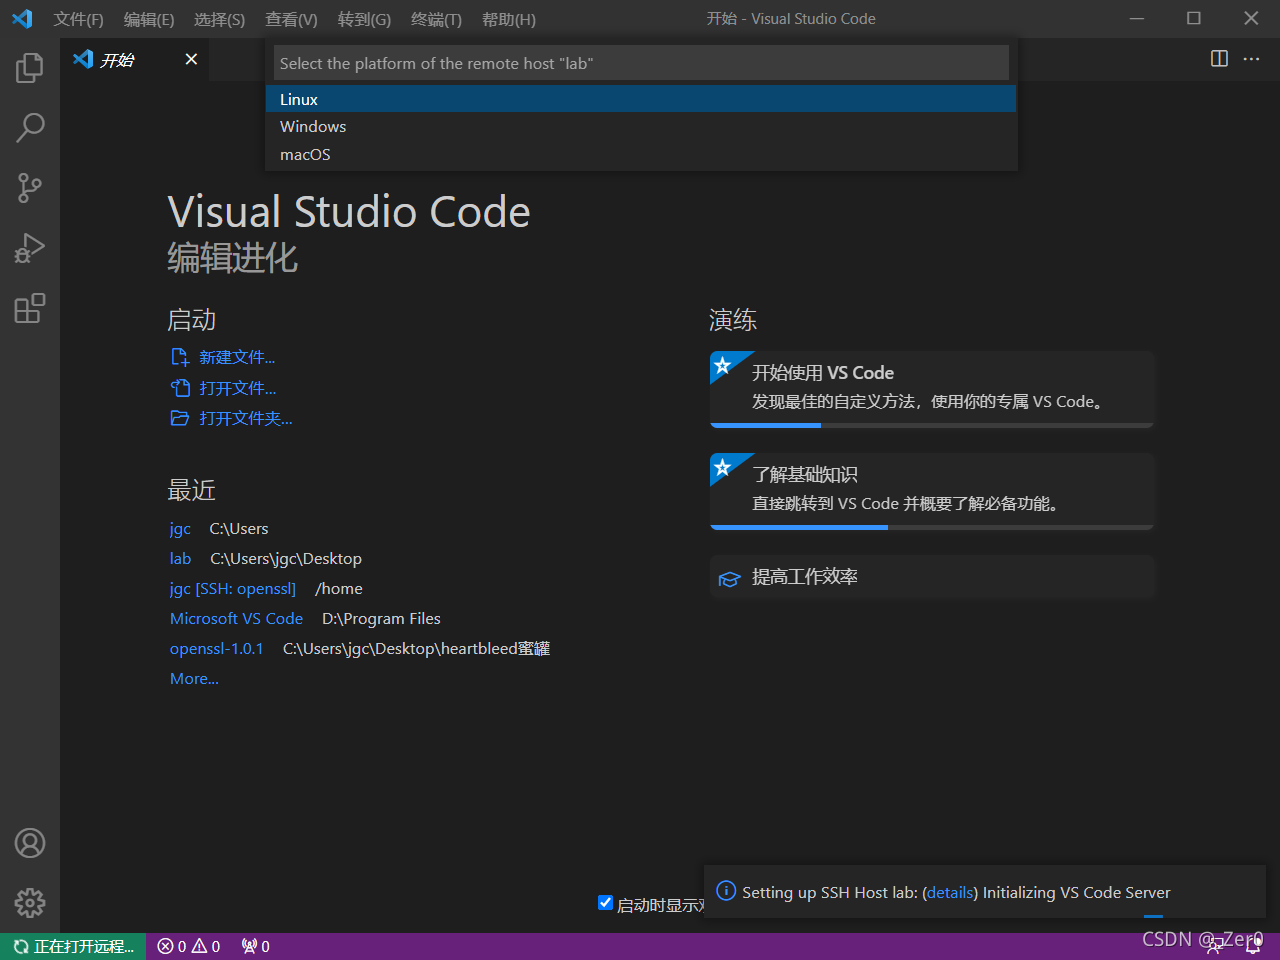Open the 提高工作效率 walkthrough
This screenshot has height=960, width=1280.
[932, 577]
